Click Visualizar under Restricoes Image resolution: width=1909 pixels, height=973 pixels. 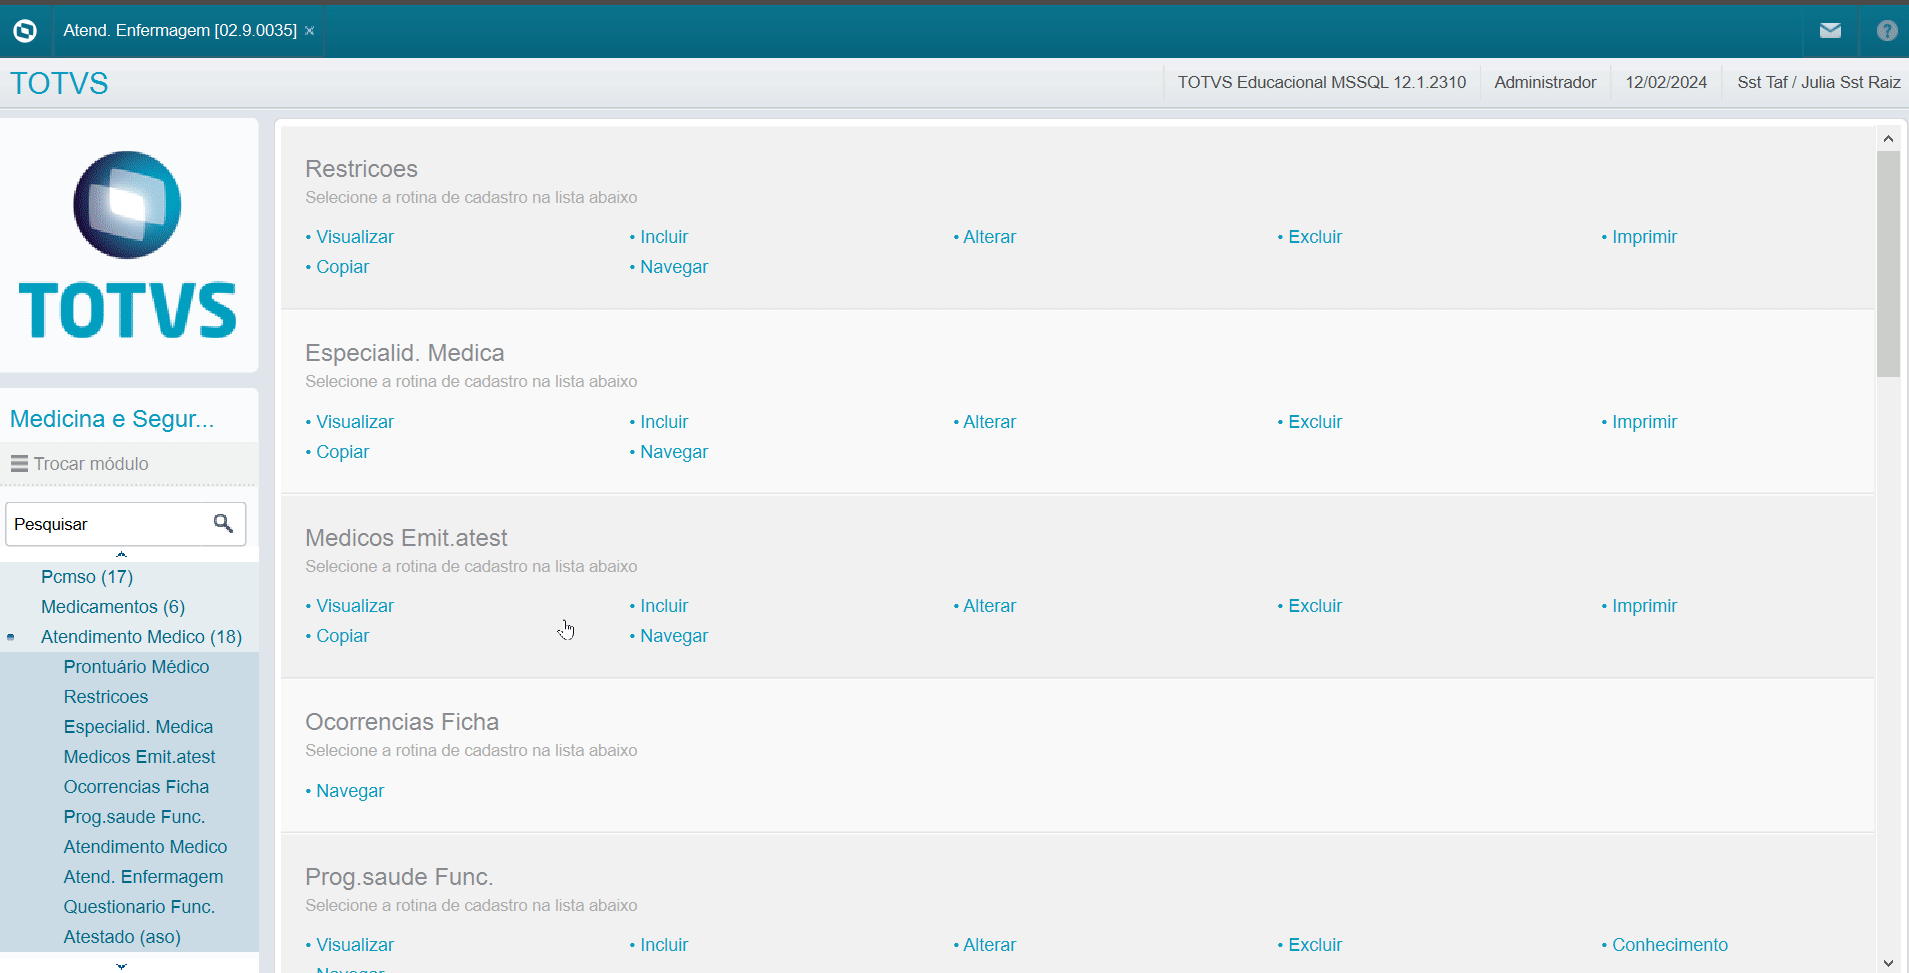(355, 237)
